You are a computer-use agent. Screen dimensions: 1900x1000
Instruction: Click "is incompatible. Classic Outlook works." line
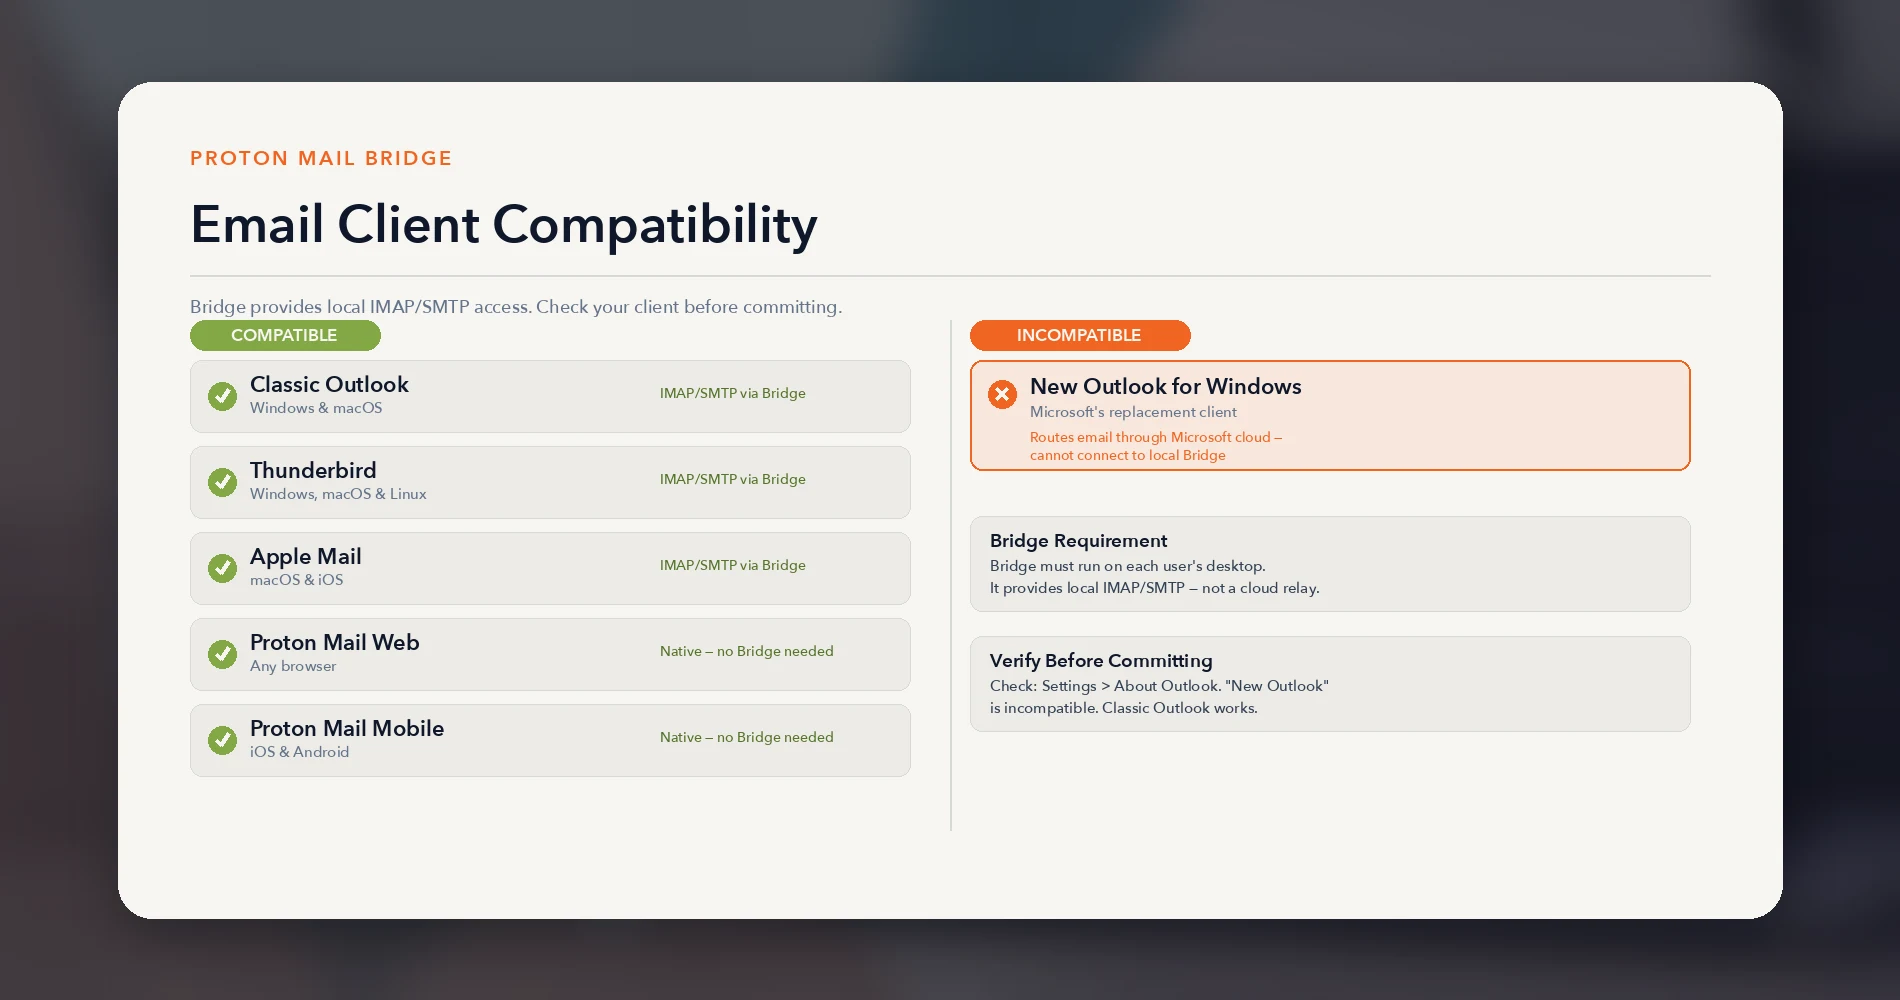point(1123,708)
